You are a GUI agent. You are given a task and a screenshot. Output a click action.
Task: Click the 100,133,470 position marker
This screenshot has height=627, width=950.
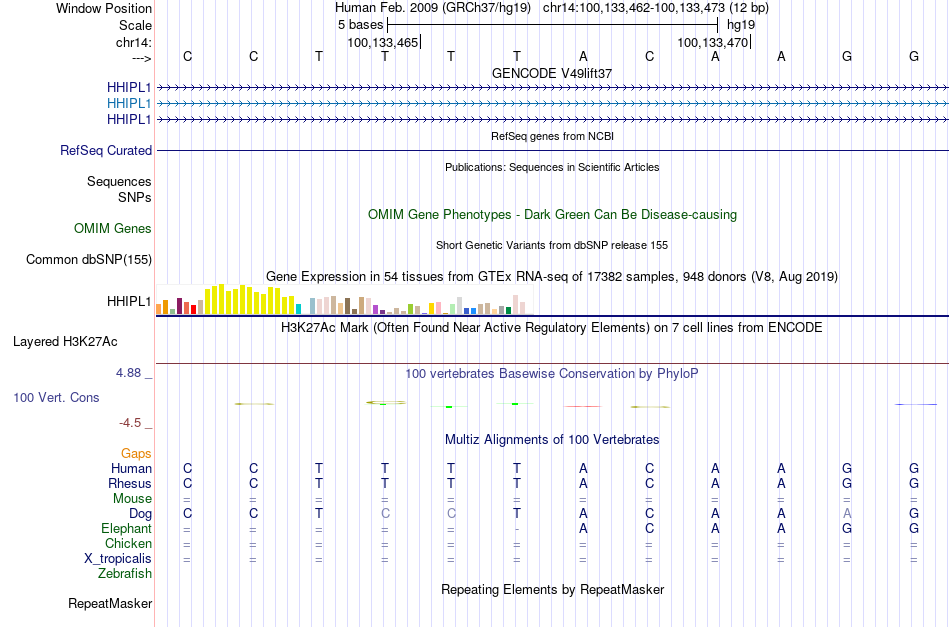point(713,42)
